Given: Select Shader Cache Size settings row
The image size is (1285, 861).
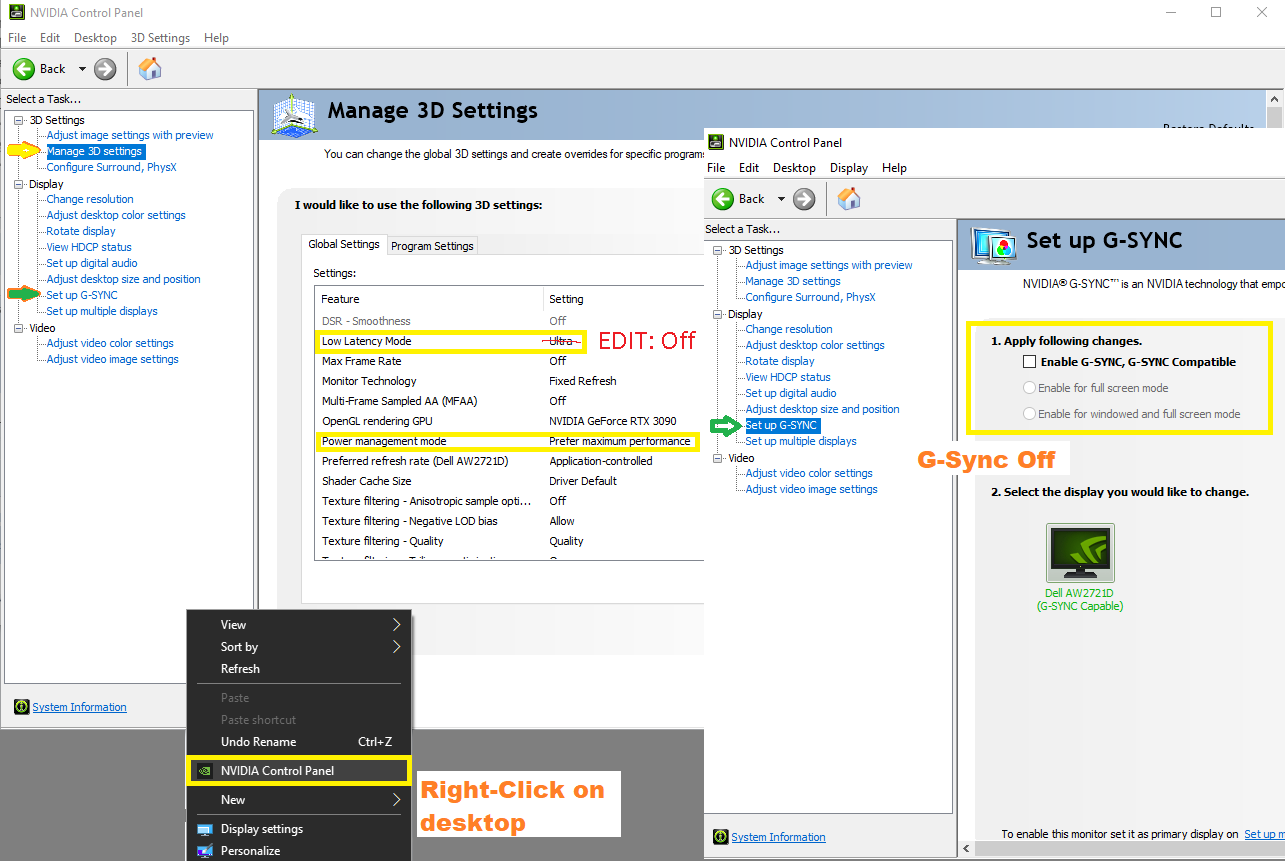Looking at the screenshot, I should coord(508,481).
